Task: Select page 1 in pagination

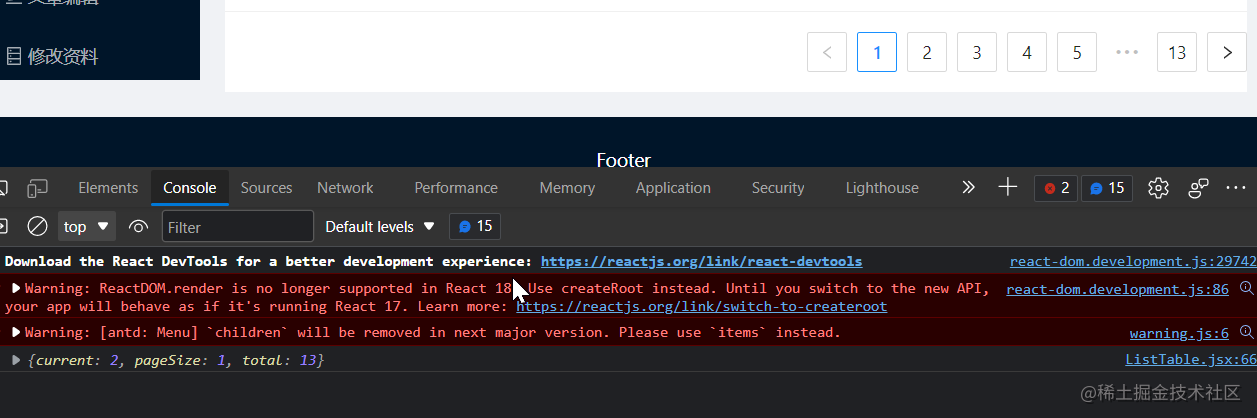Action: (x=877, y=52)
